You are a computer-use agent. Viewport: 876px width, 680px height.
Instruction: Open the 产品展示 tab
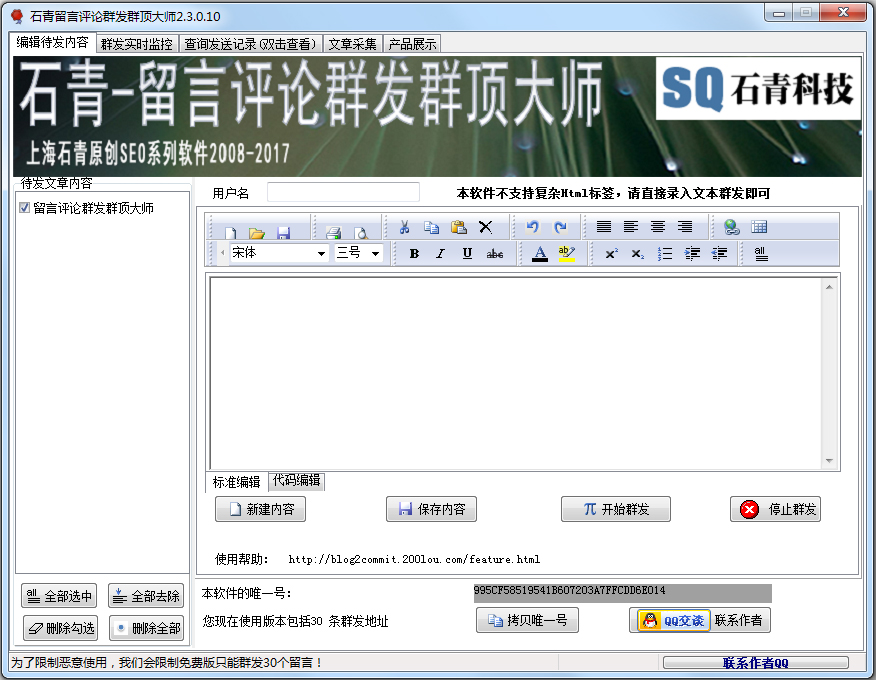[412, 44]
